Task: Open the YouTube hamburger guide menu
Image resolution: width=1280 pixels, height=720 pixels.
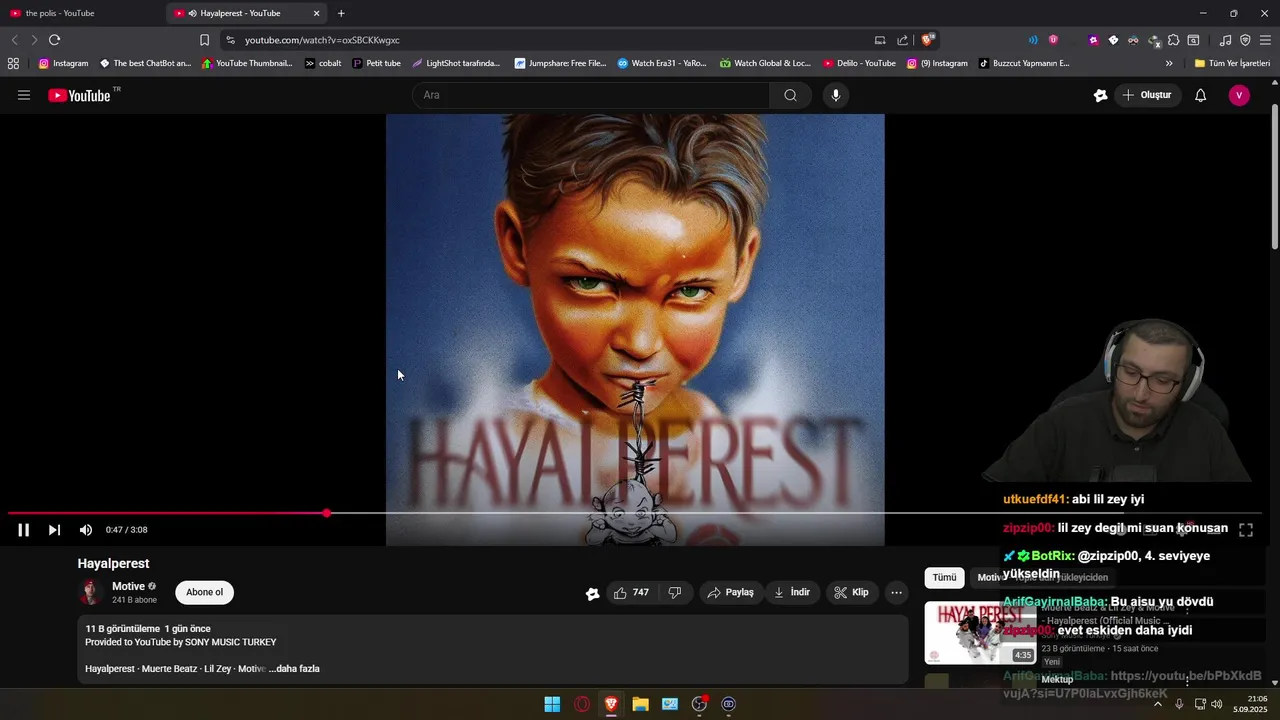Action: coord(24,95)
